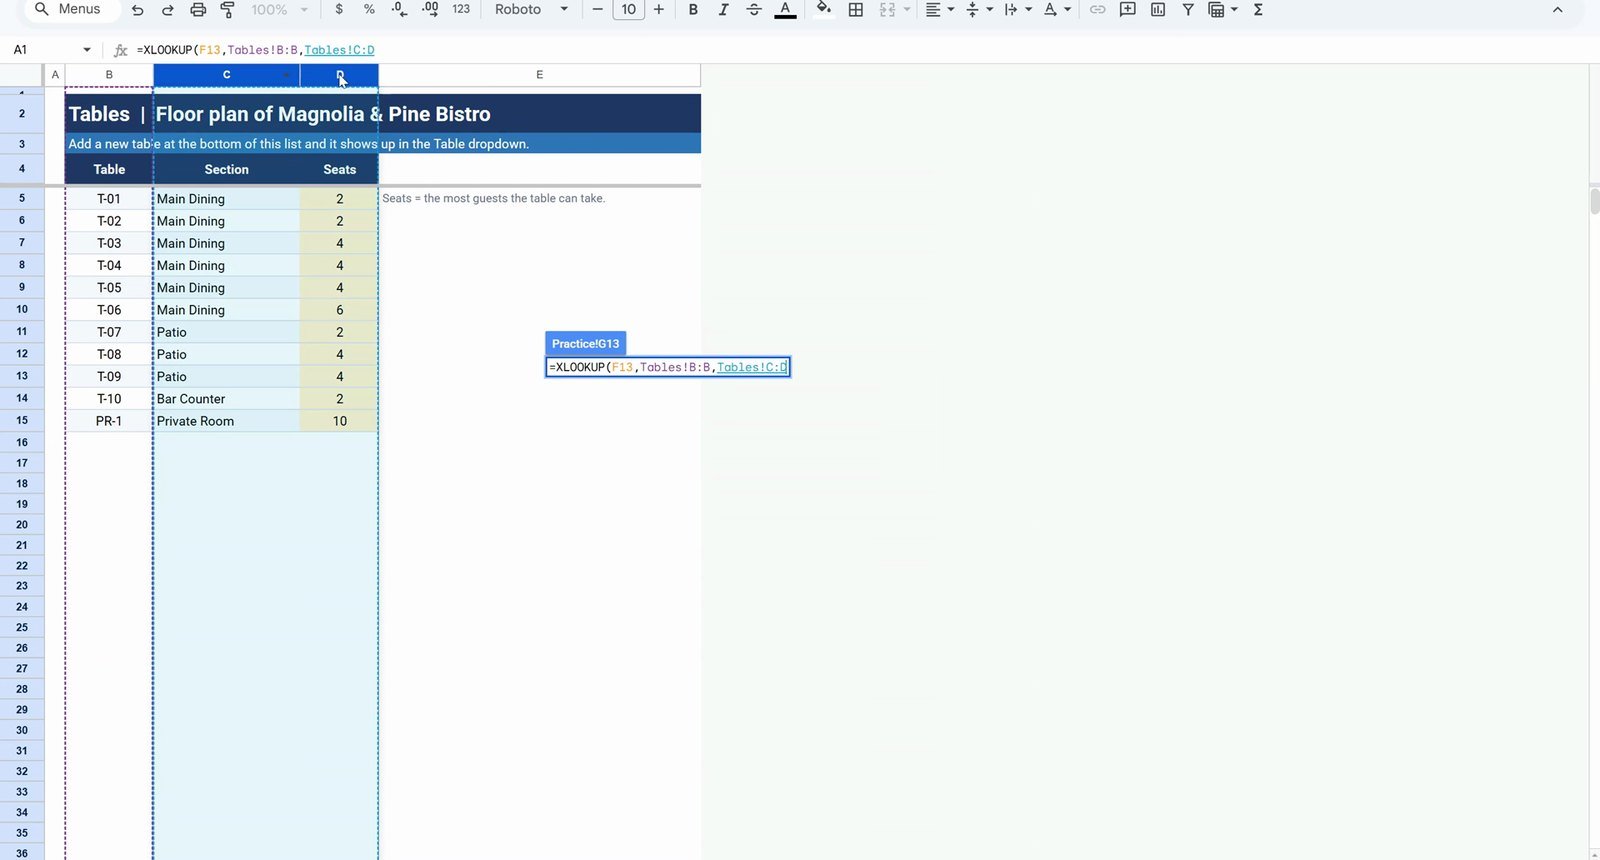This screenshot has width=1600, height=860.
Task: Click the Redo arrow in the toolbar
Action: 168,10
